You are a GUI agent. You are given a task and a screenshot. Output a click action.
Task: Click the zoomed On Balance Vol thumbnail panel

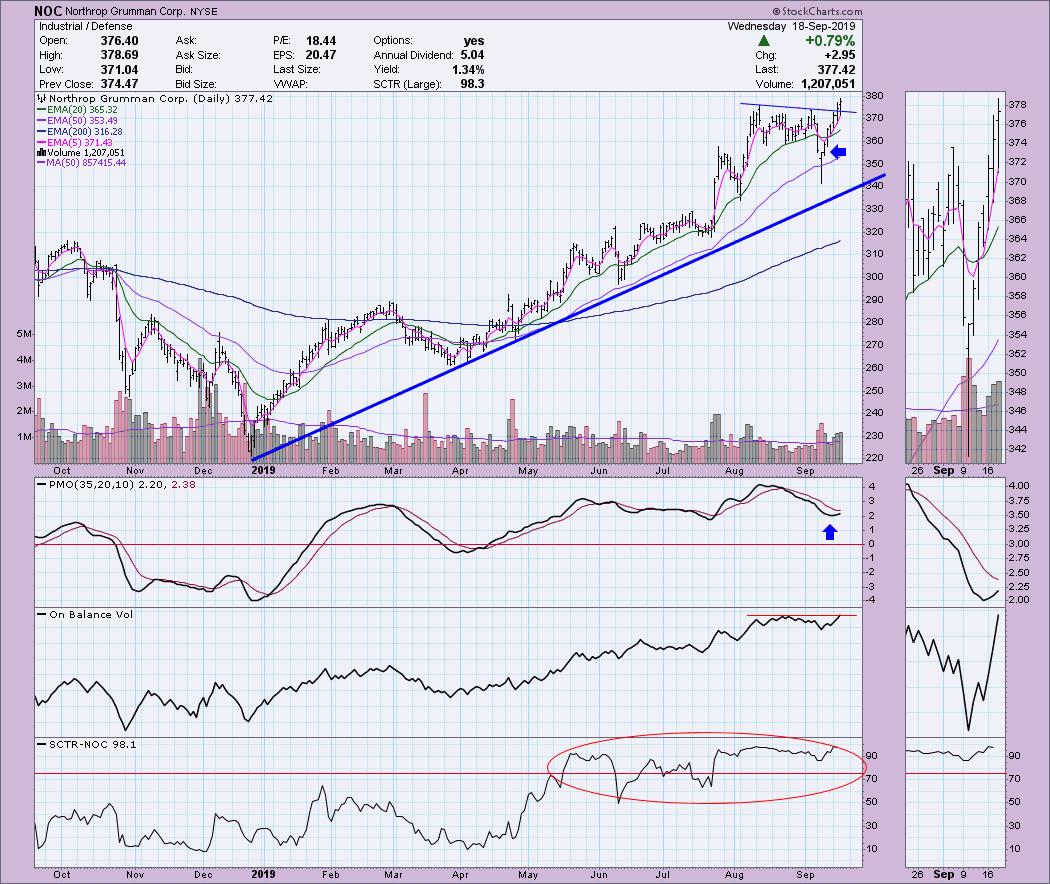[956, 672]
